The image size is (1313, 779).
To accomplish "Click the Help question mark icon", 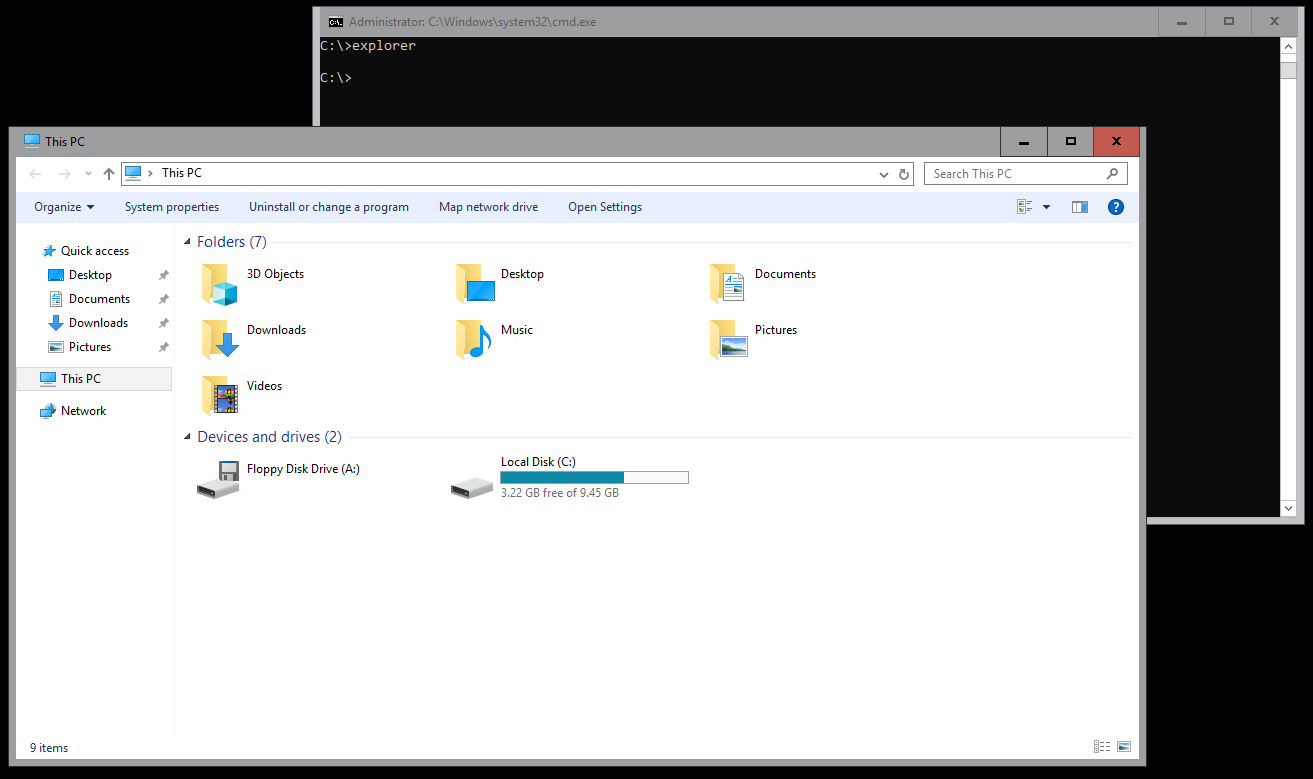I will [1115, 207].
